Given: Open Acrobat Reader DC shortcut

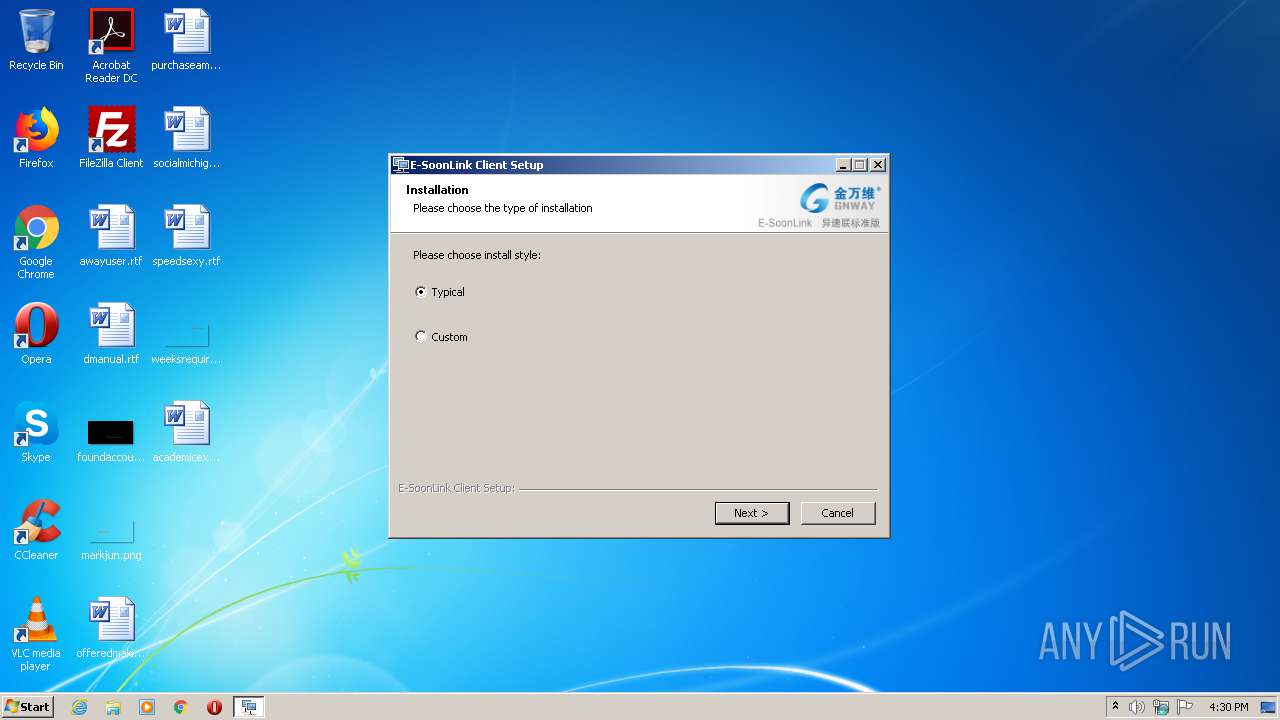Looking at the screenshot, I should coord(111,45).
